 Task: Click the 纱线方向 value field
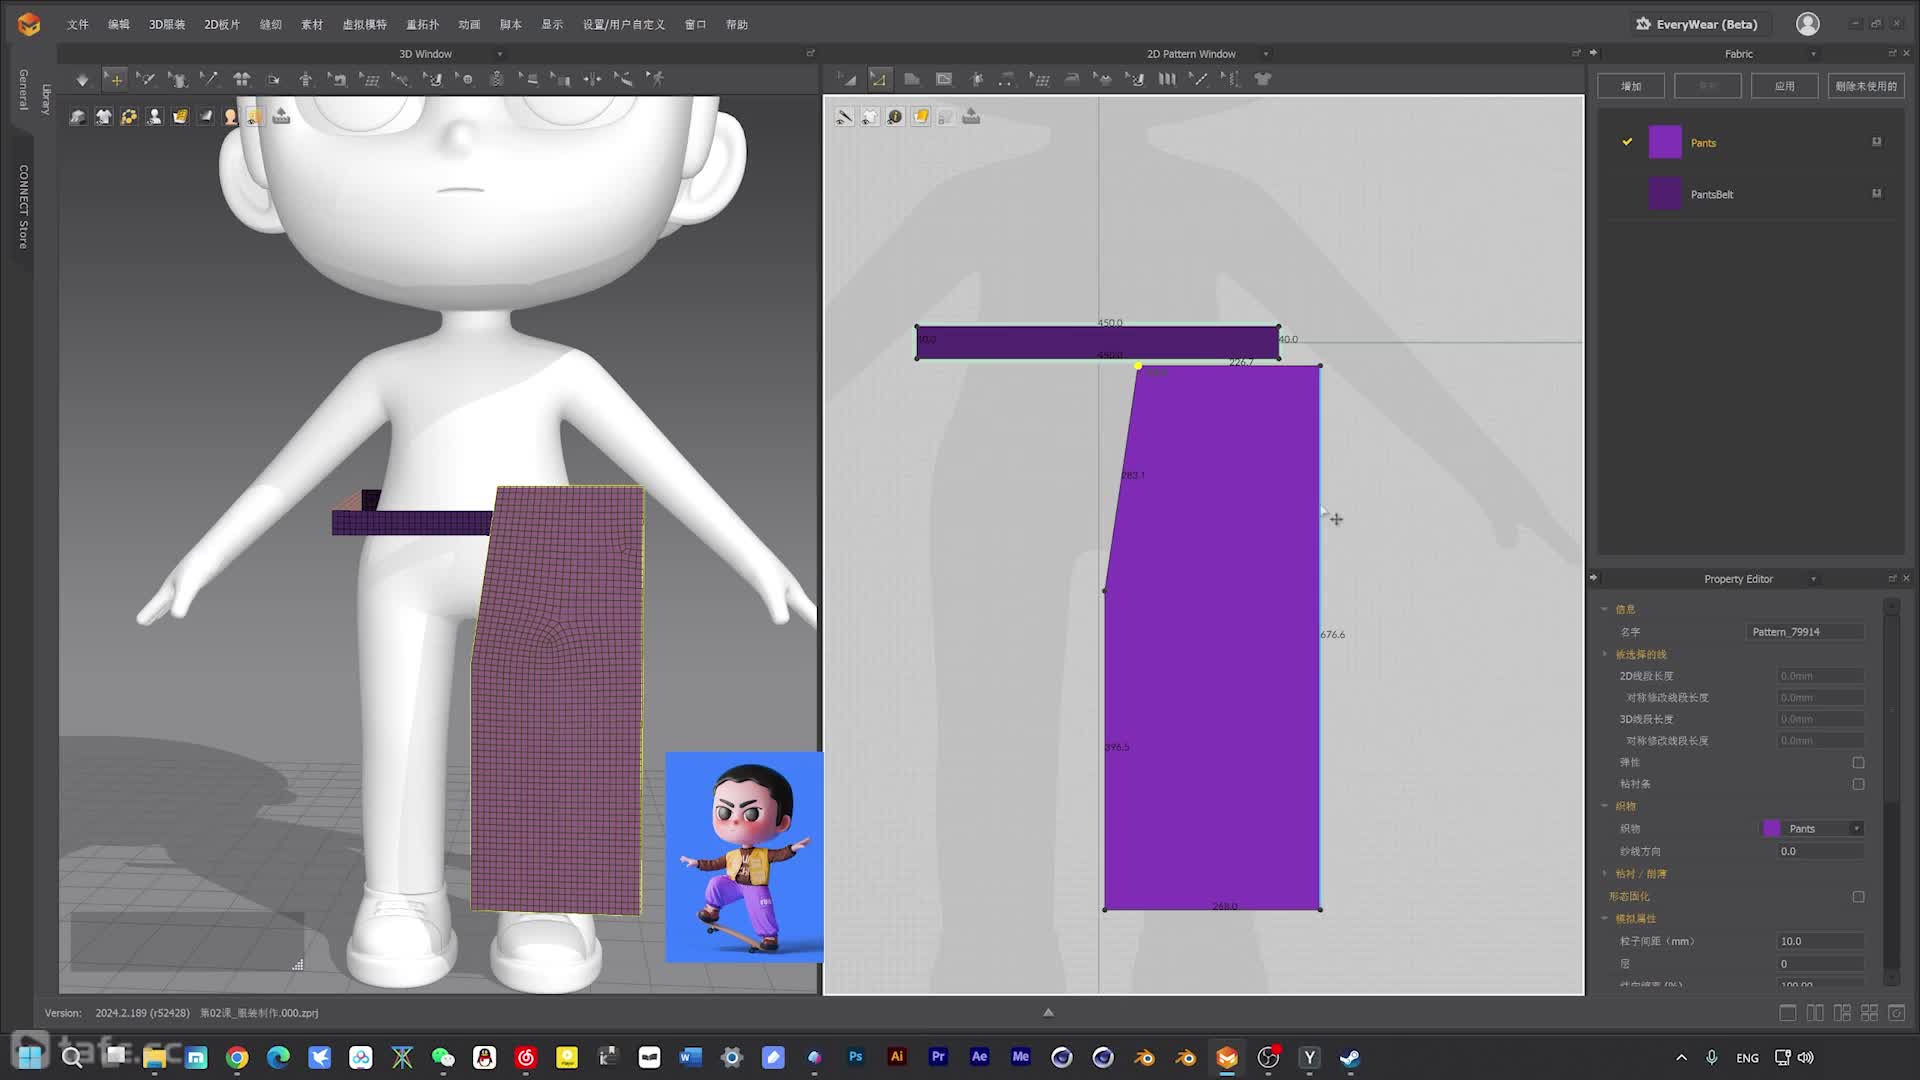tap(1820, 851)
